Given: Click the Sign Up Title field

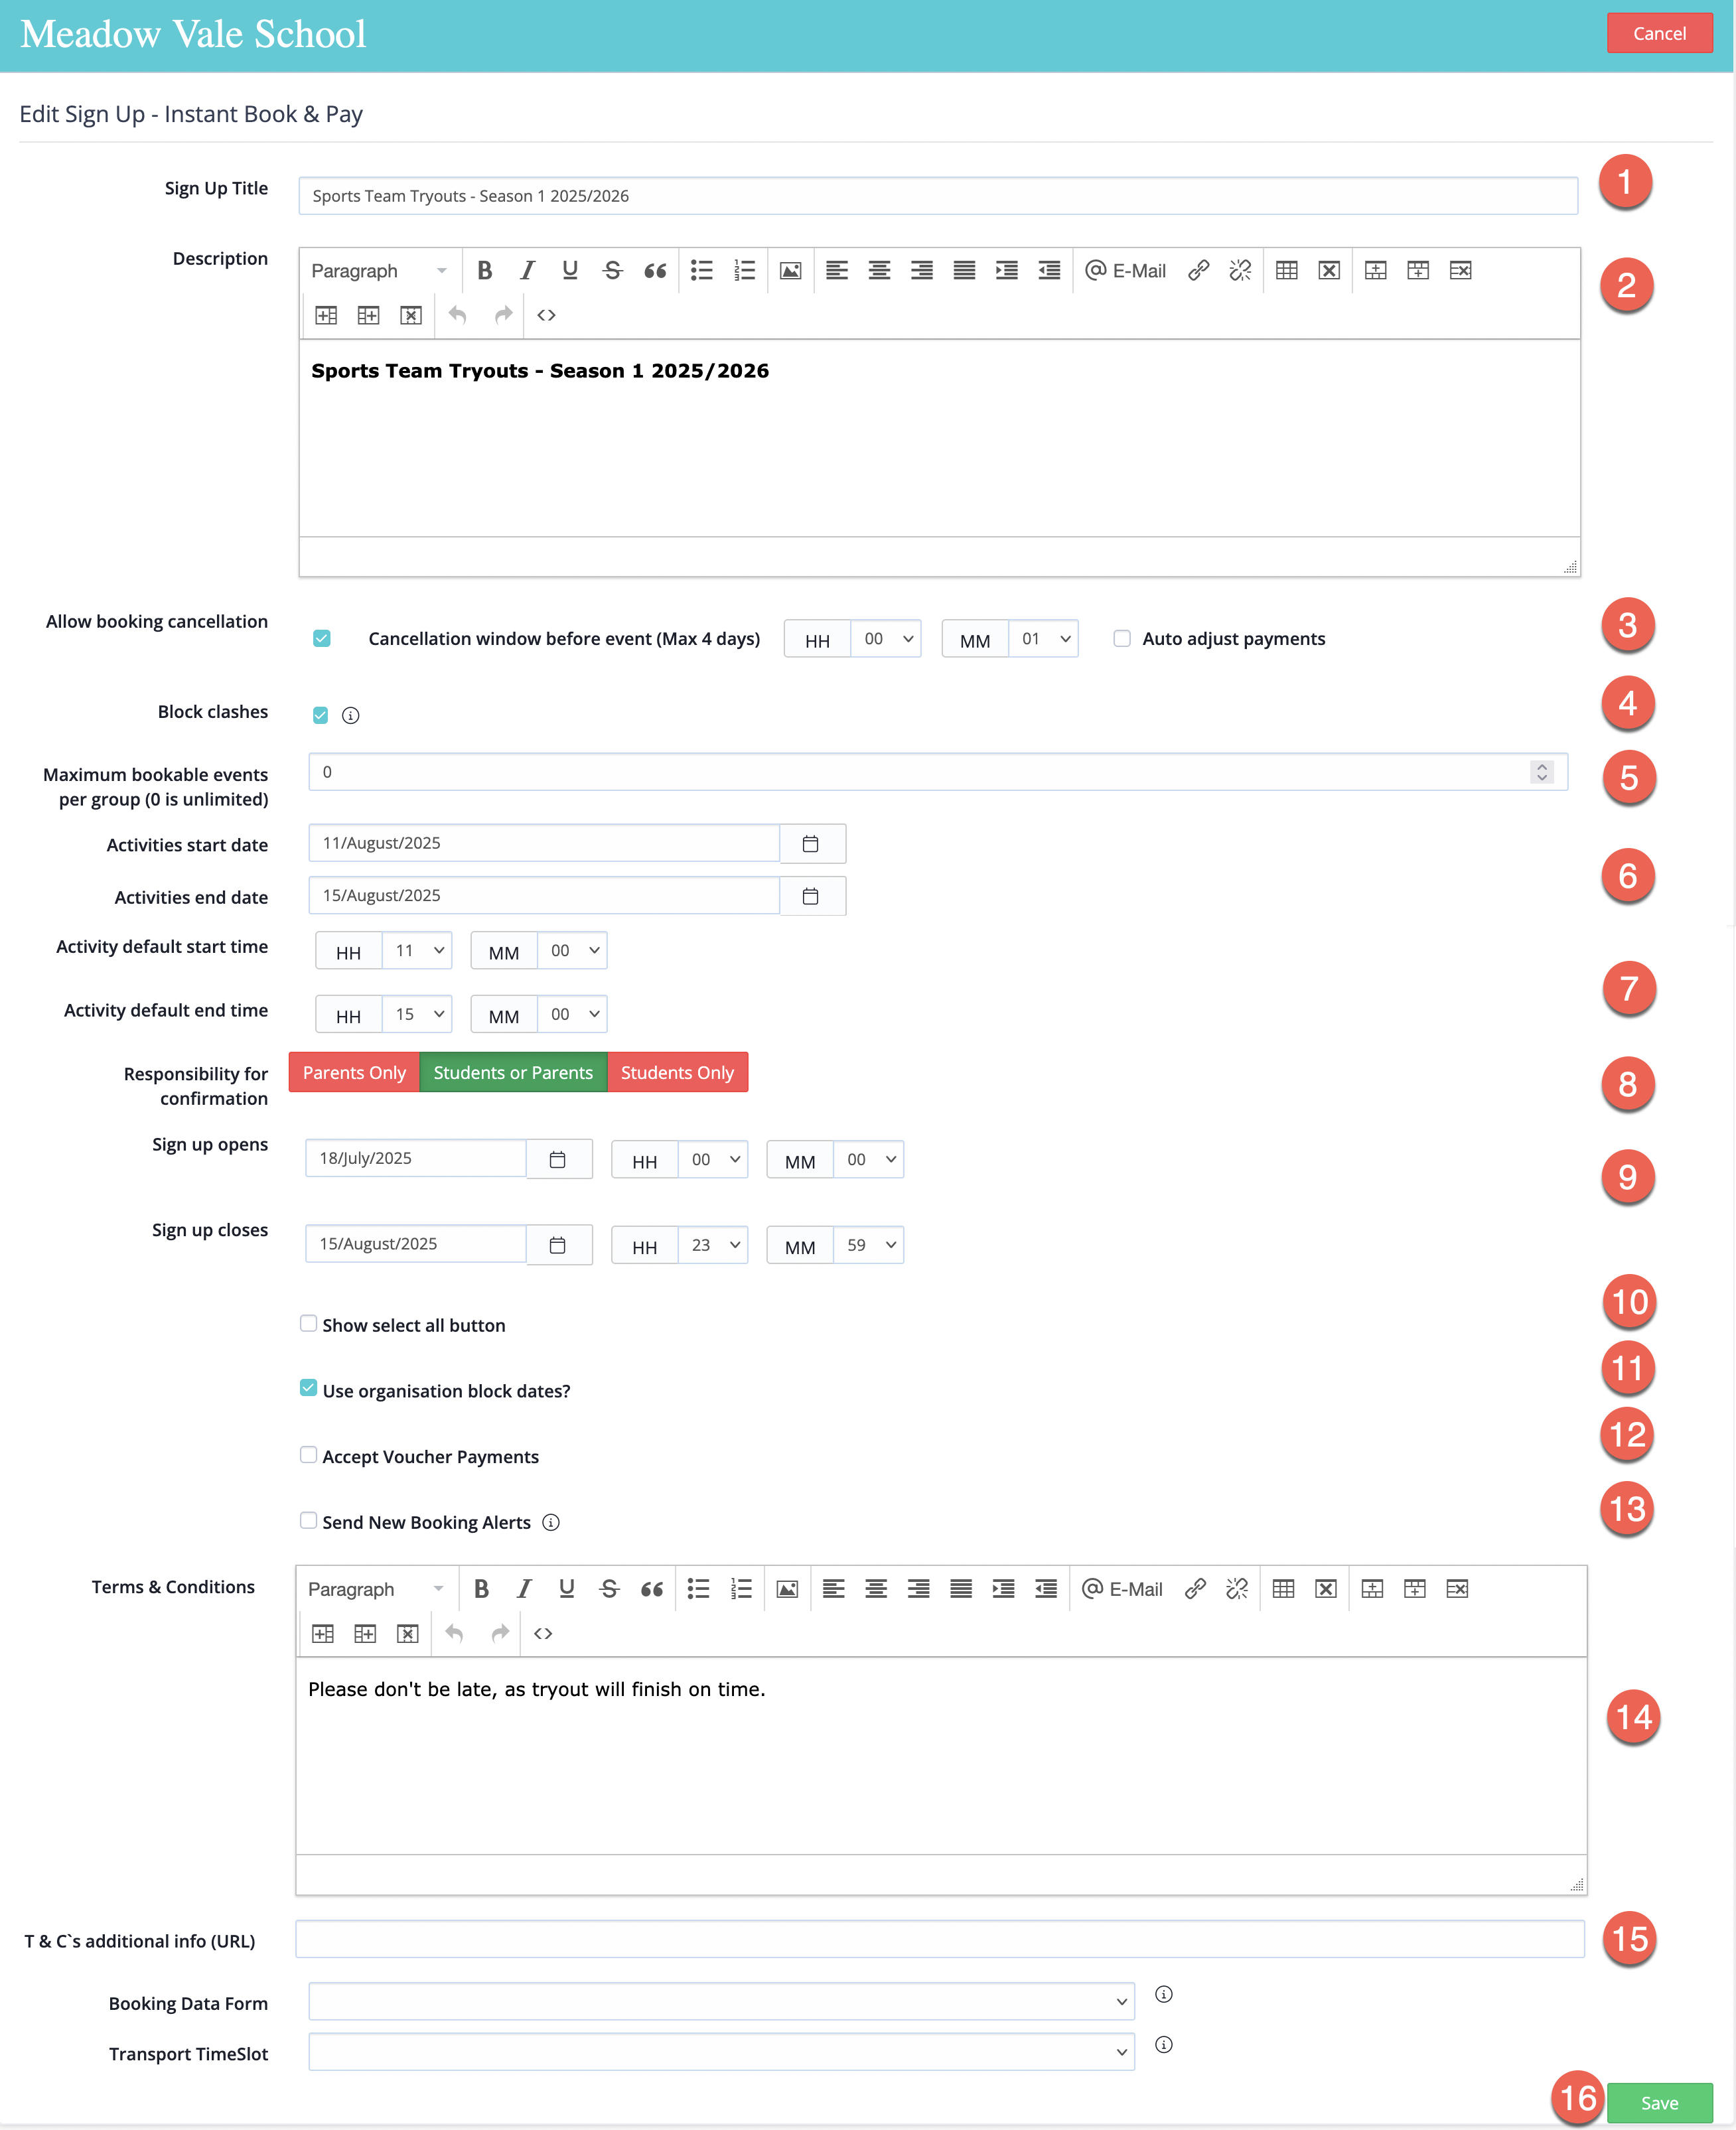Looking at the screenshot, I should [x=938, y=196].
